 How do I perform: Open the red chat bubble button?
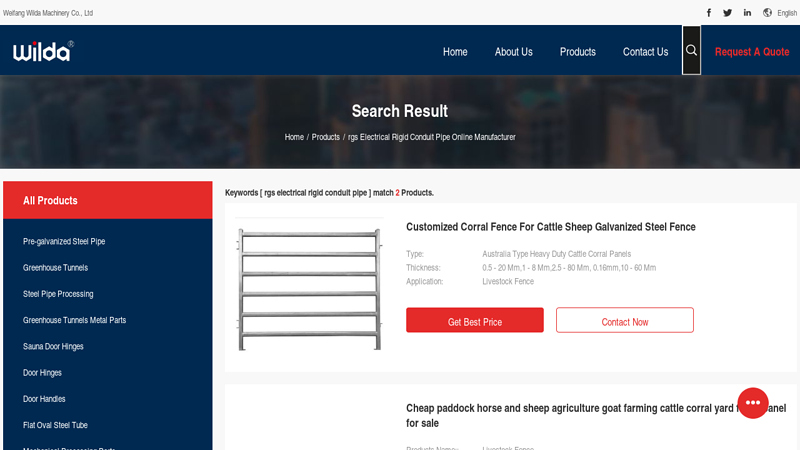pos(753,402)
